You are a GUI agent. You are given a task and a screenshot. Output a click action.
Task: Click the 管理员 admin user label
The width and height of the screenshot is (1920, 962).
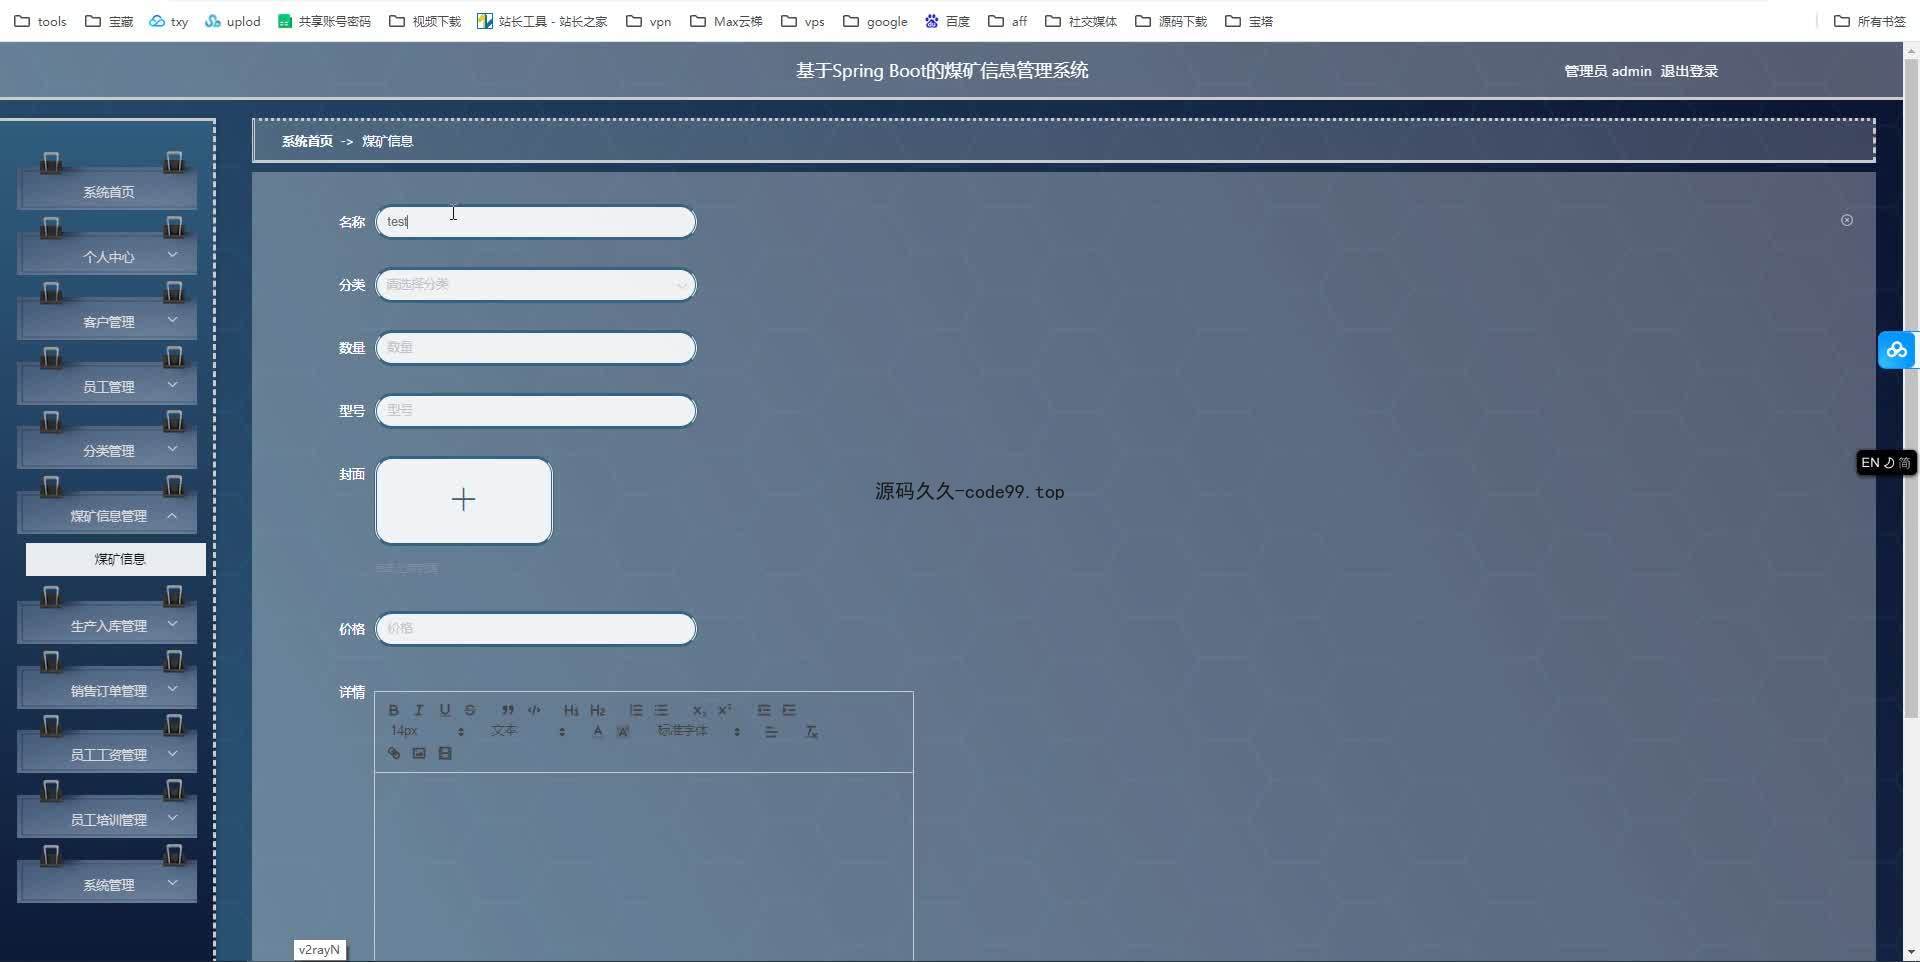point(1607,71)
